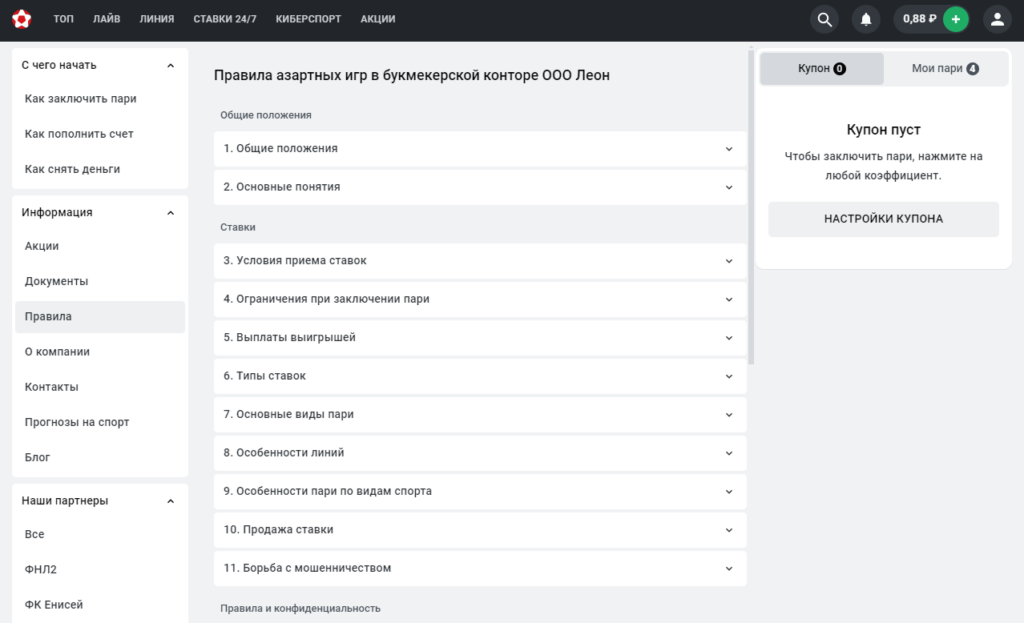
Task: Expand 5. Выплаты выигрышей
Action: coord(480,338)
